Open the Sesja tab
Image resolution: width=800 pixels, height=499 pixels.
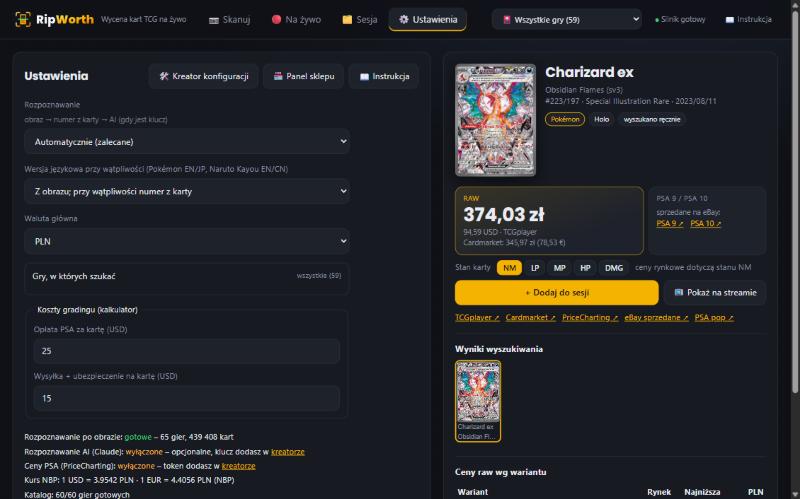click(x=360, y=19)
